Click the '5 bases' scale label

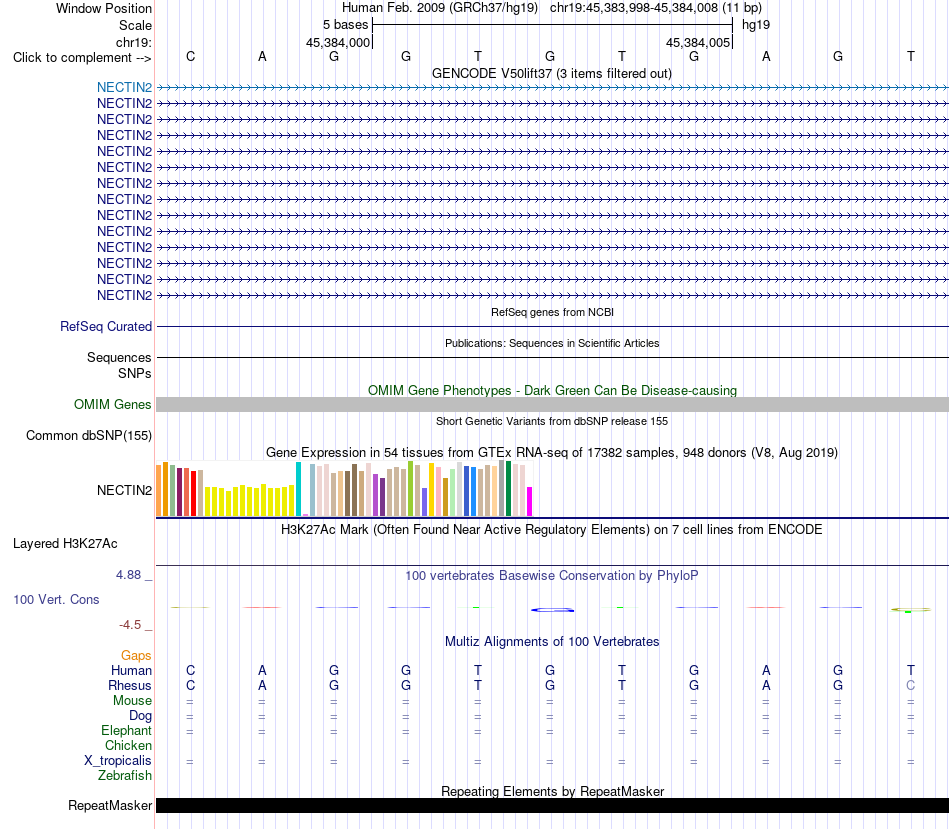(345, 25)
